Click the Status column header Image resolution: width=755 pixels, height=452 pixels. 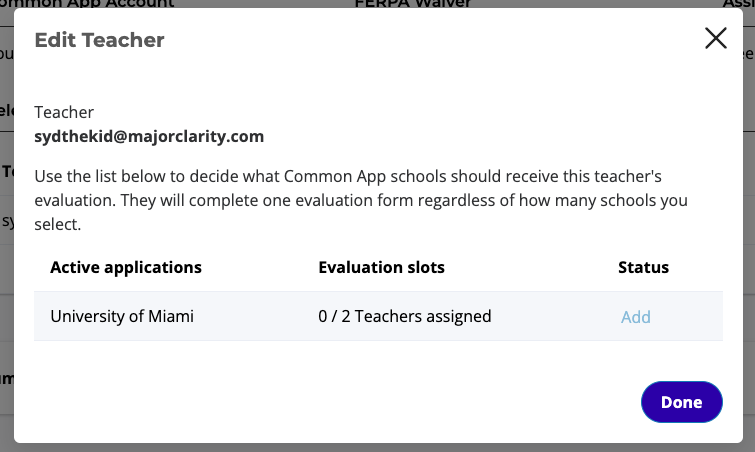(643, 268)
